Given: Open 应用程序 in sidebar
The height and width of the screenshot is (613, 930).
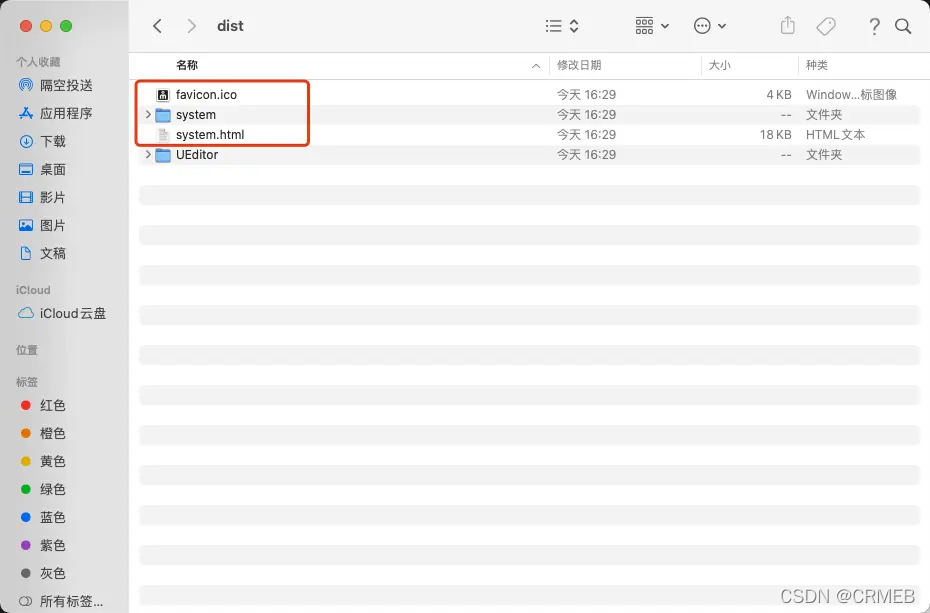Looking at the screenshot, I should tap(56, 113).
